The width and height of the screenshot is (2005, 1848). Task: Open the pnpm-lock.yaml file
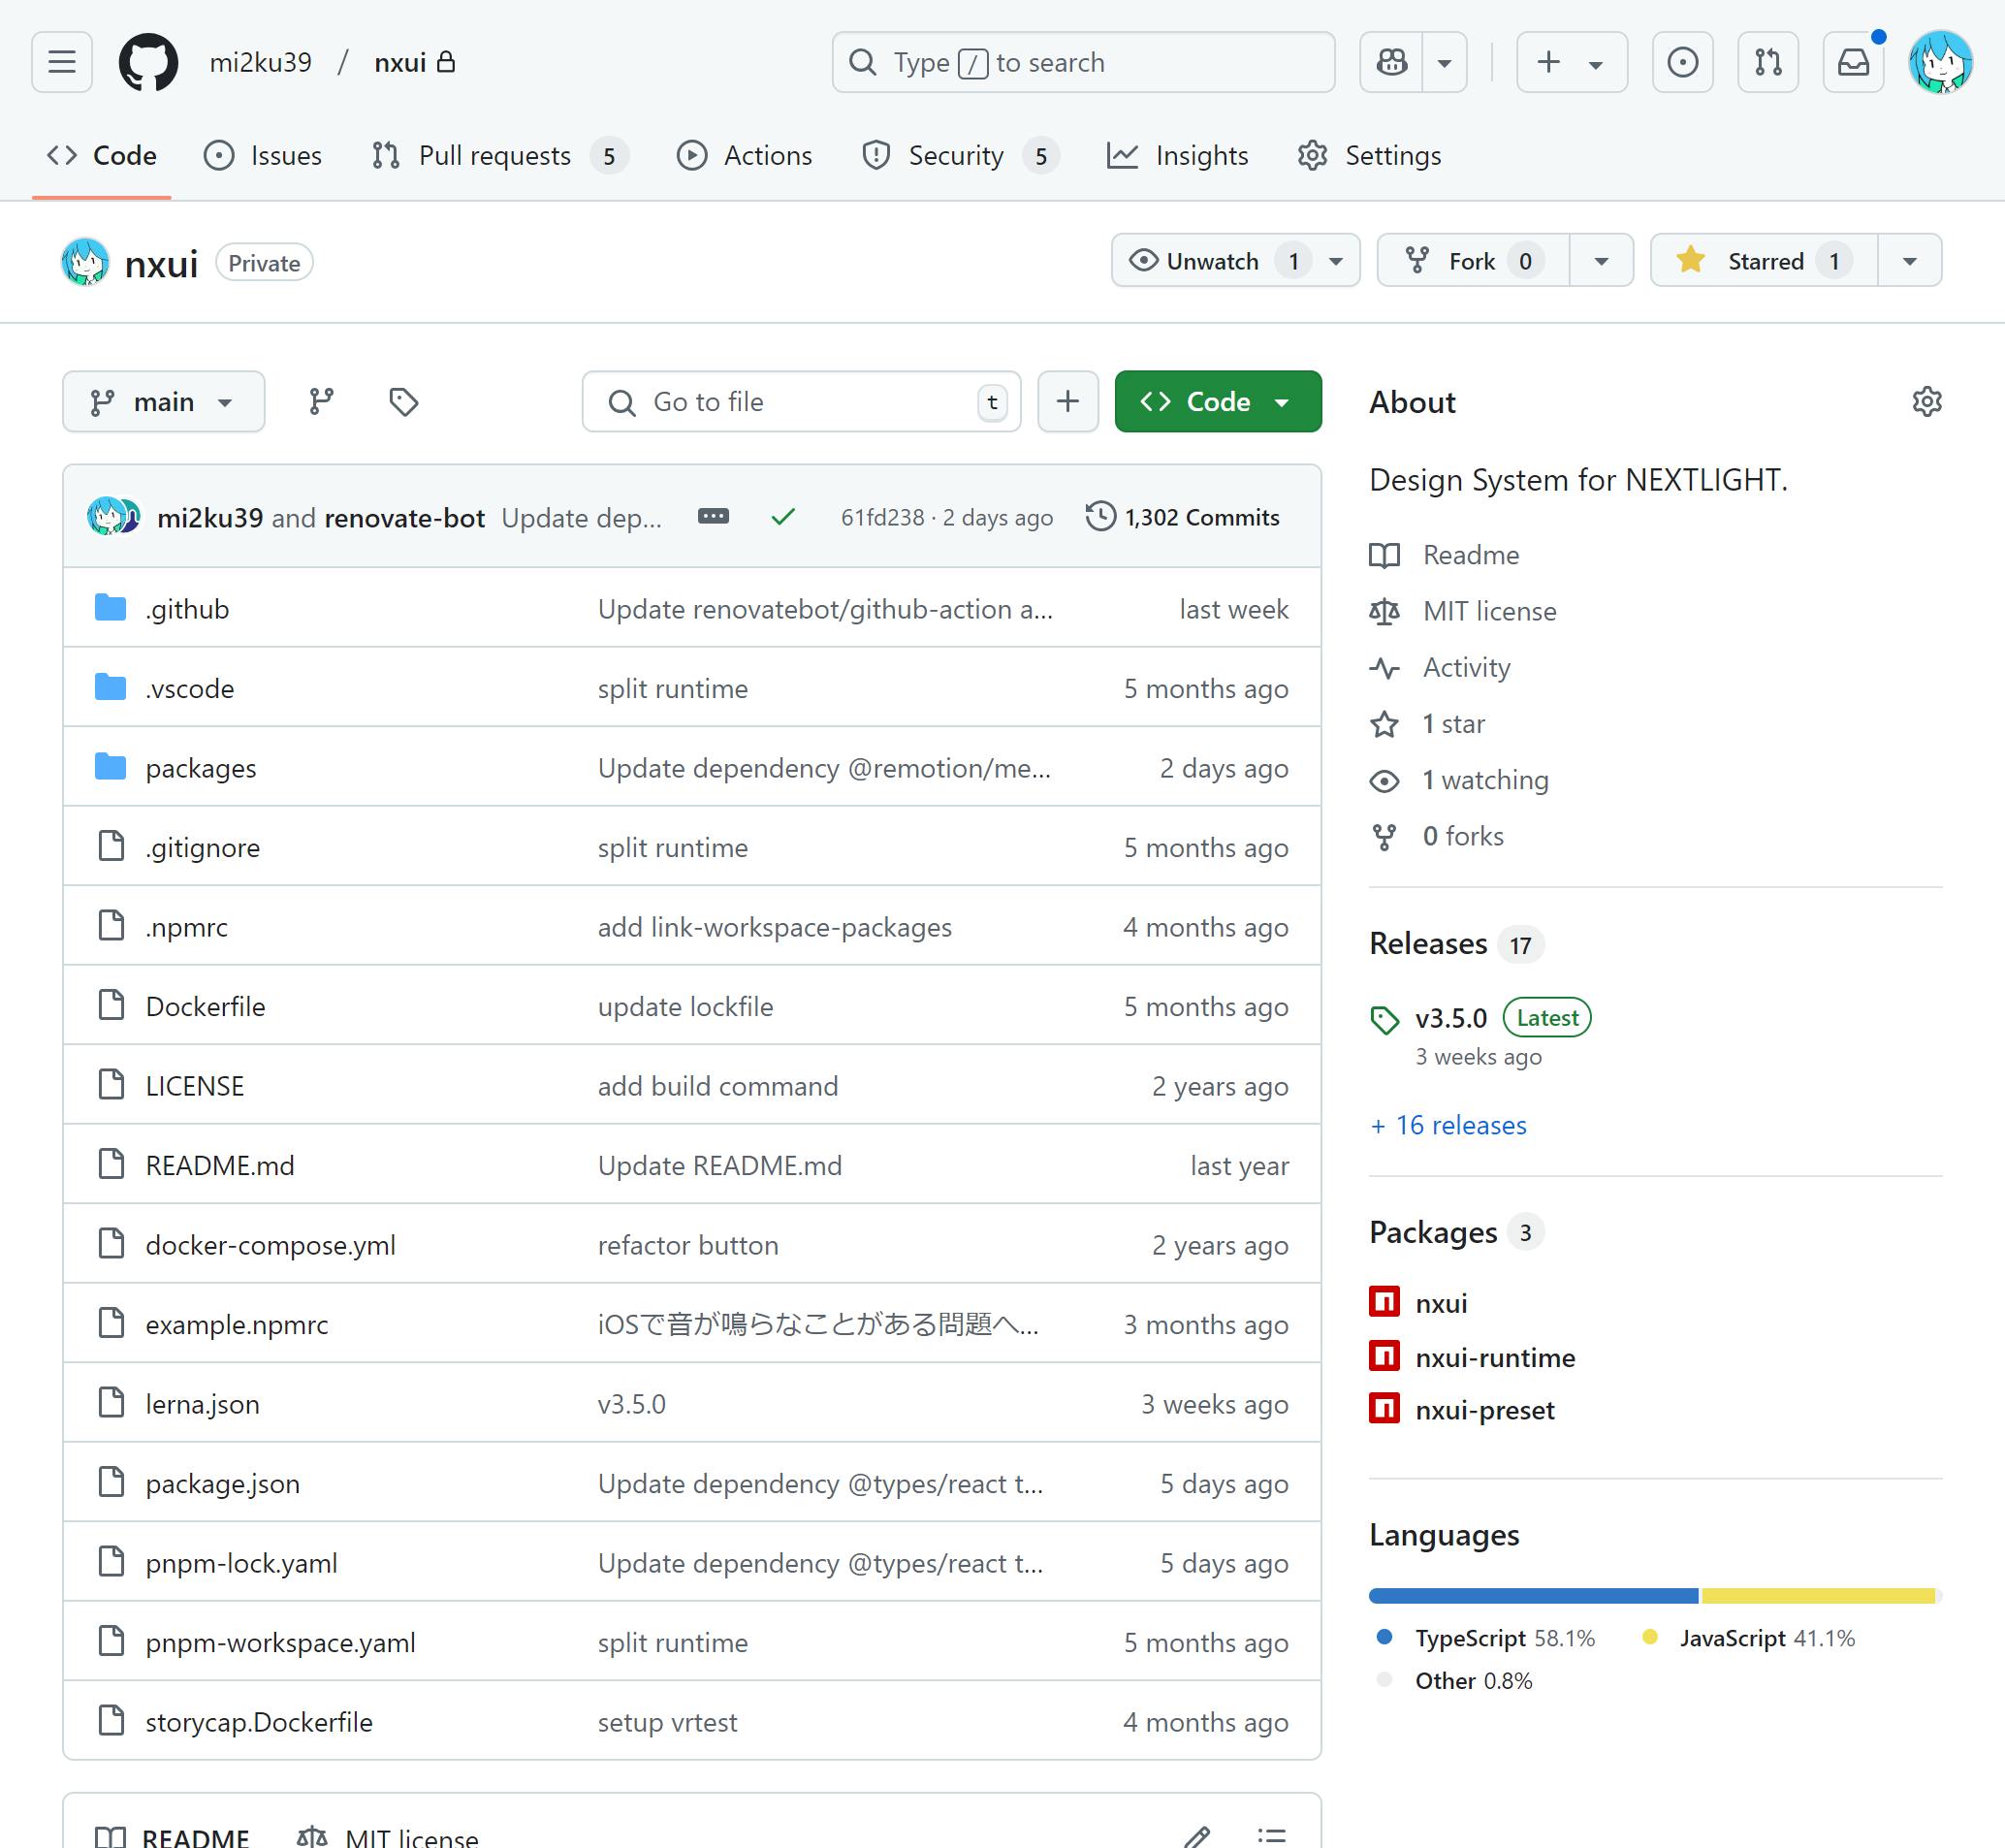[x=241, y=1563]
